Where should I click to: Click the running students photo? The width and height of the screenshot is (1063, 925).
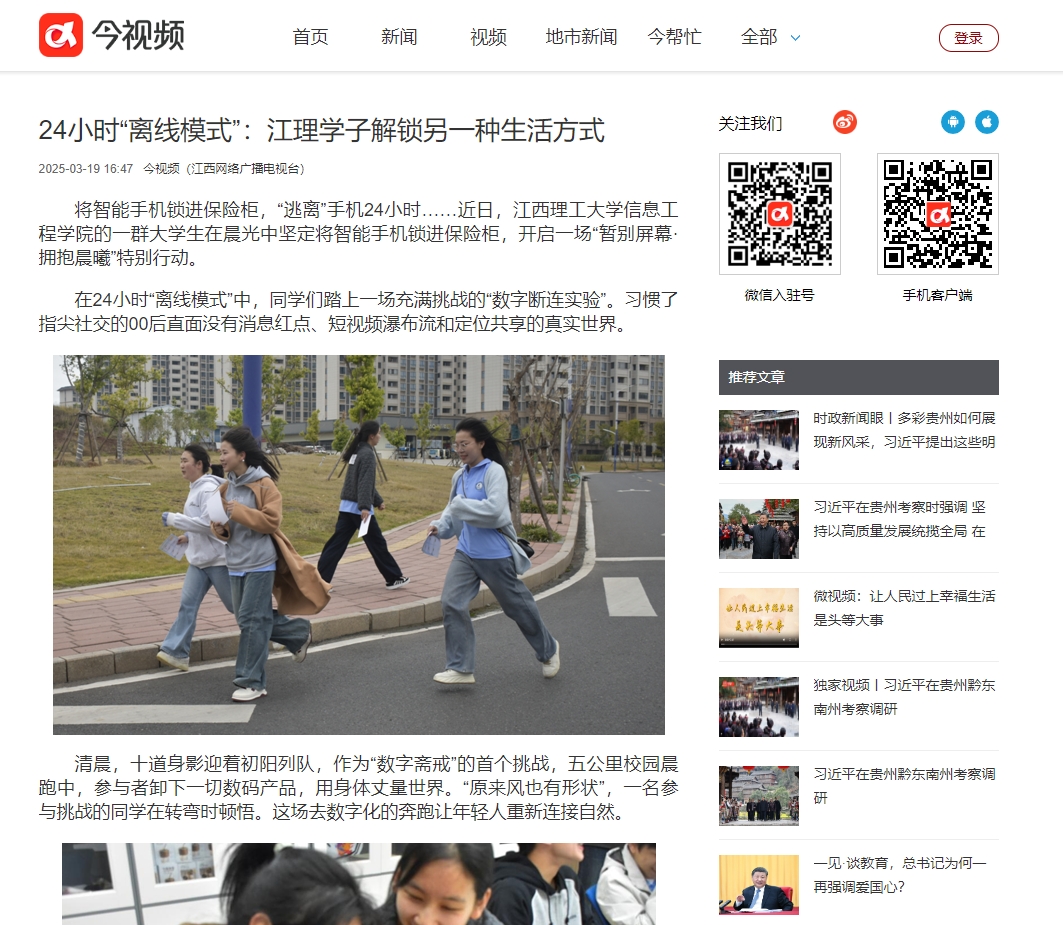pos(358,545)
